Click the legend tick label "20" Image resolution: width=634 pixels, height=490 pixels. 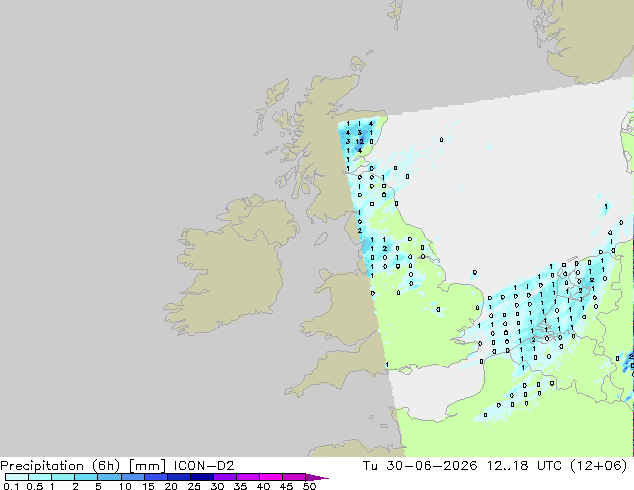[171, 486]
